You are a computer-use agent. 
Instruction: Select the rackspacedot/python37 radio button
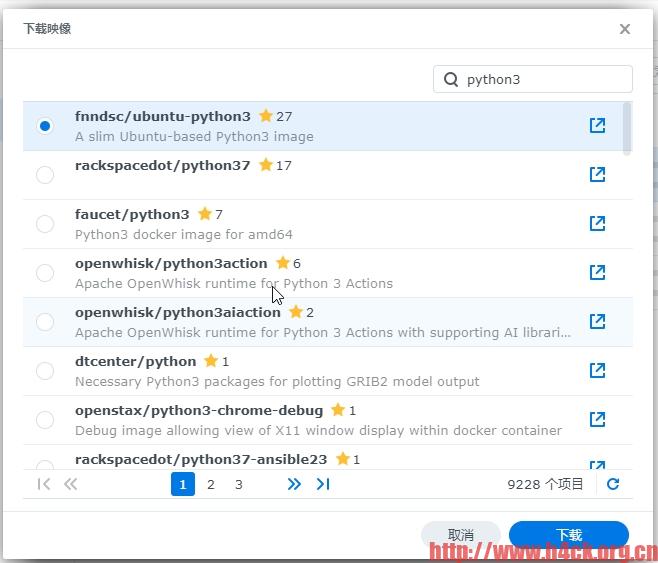[45, 175]
